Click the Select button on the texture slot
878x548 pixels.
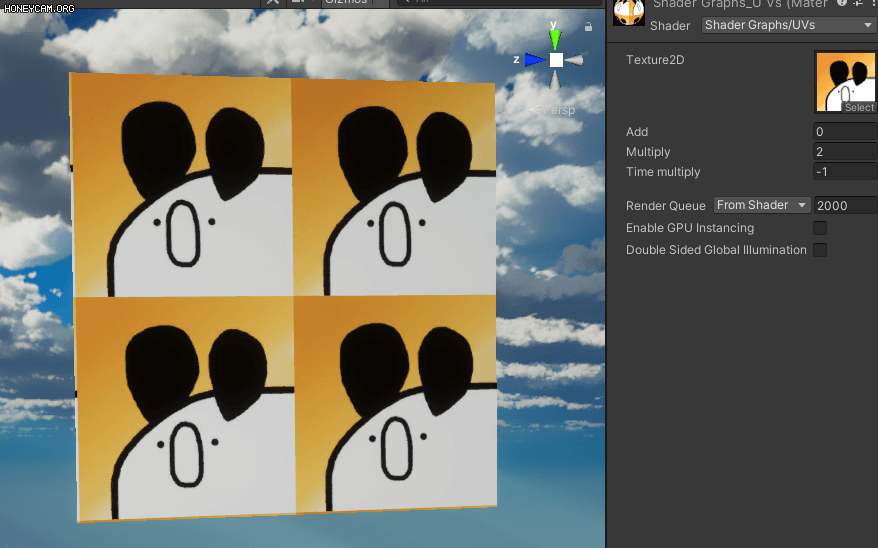[859, 107]
